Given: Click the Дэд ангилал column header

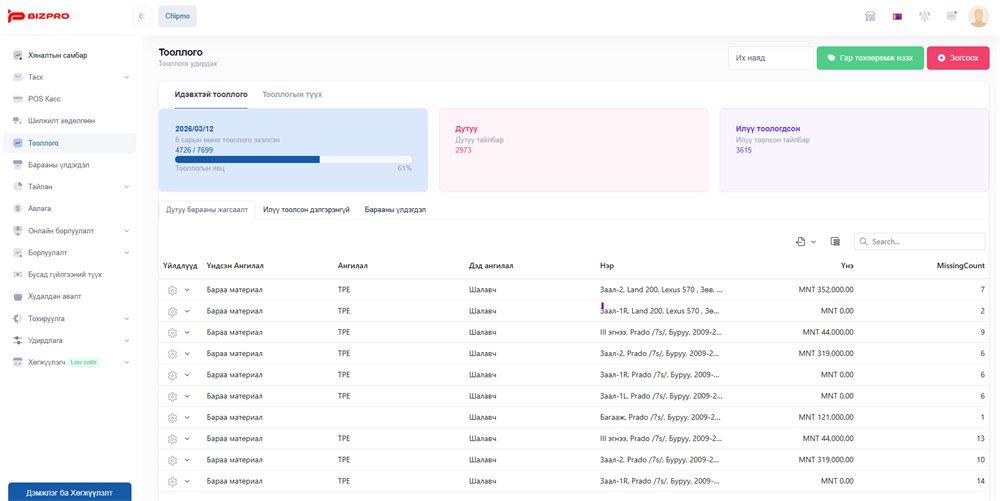Looking at the screenshot, I should [x=491, y=266].
